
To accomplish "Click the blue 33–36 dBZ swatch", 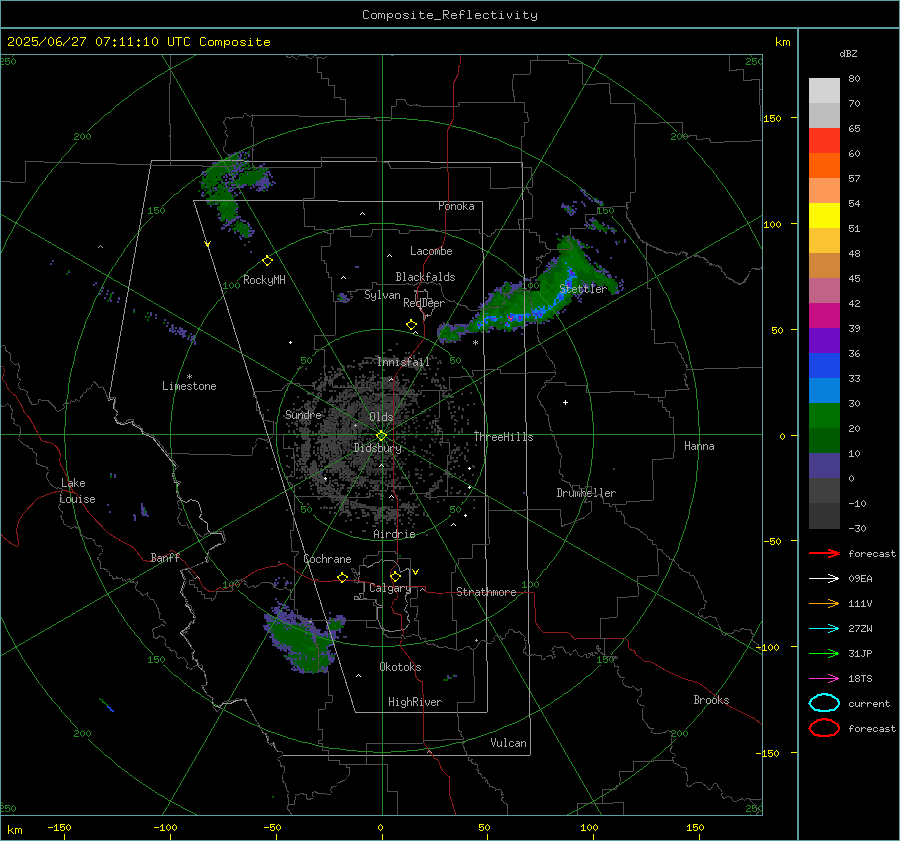I will coord(824,366).
